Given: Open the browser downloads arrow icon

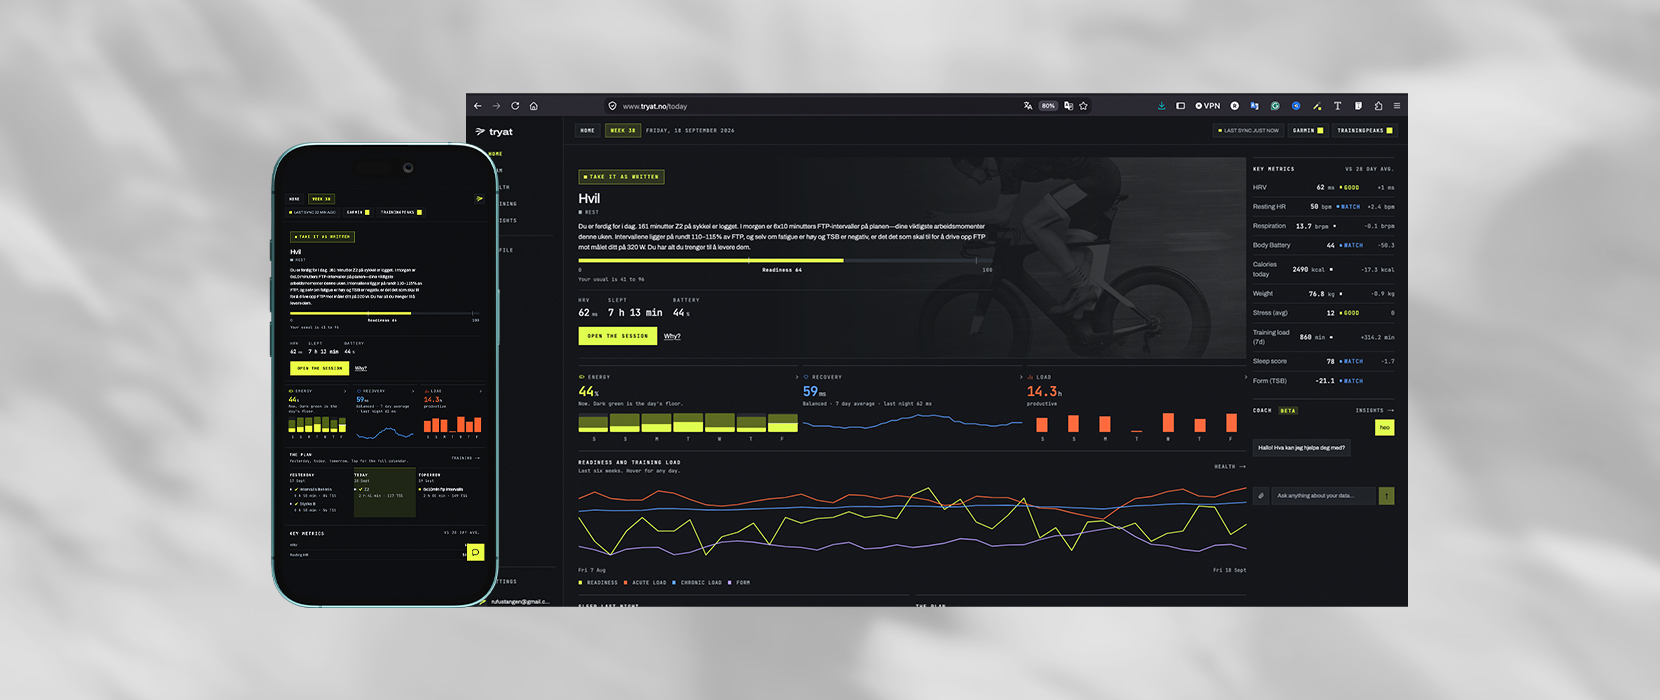Looking at the screenshot, I should click(x=1161, y=106).
